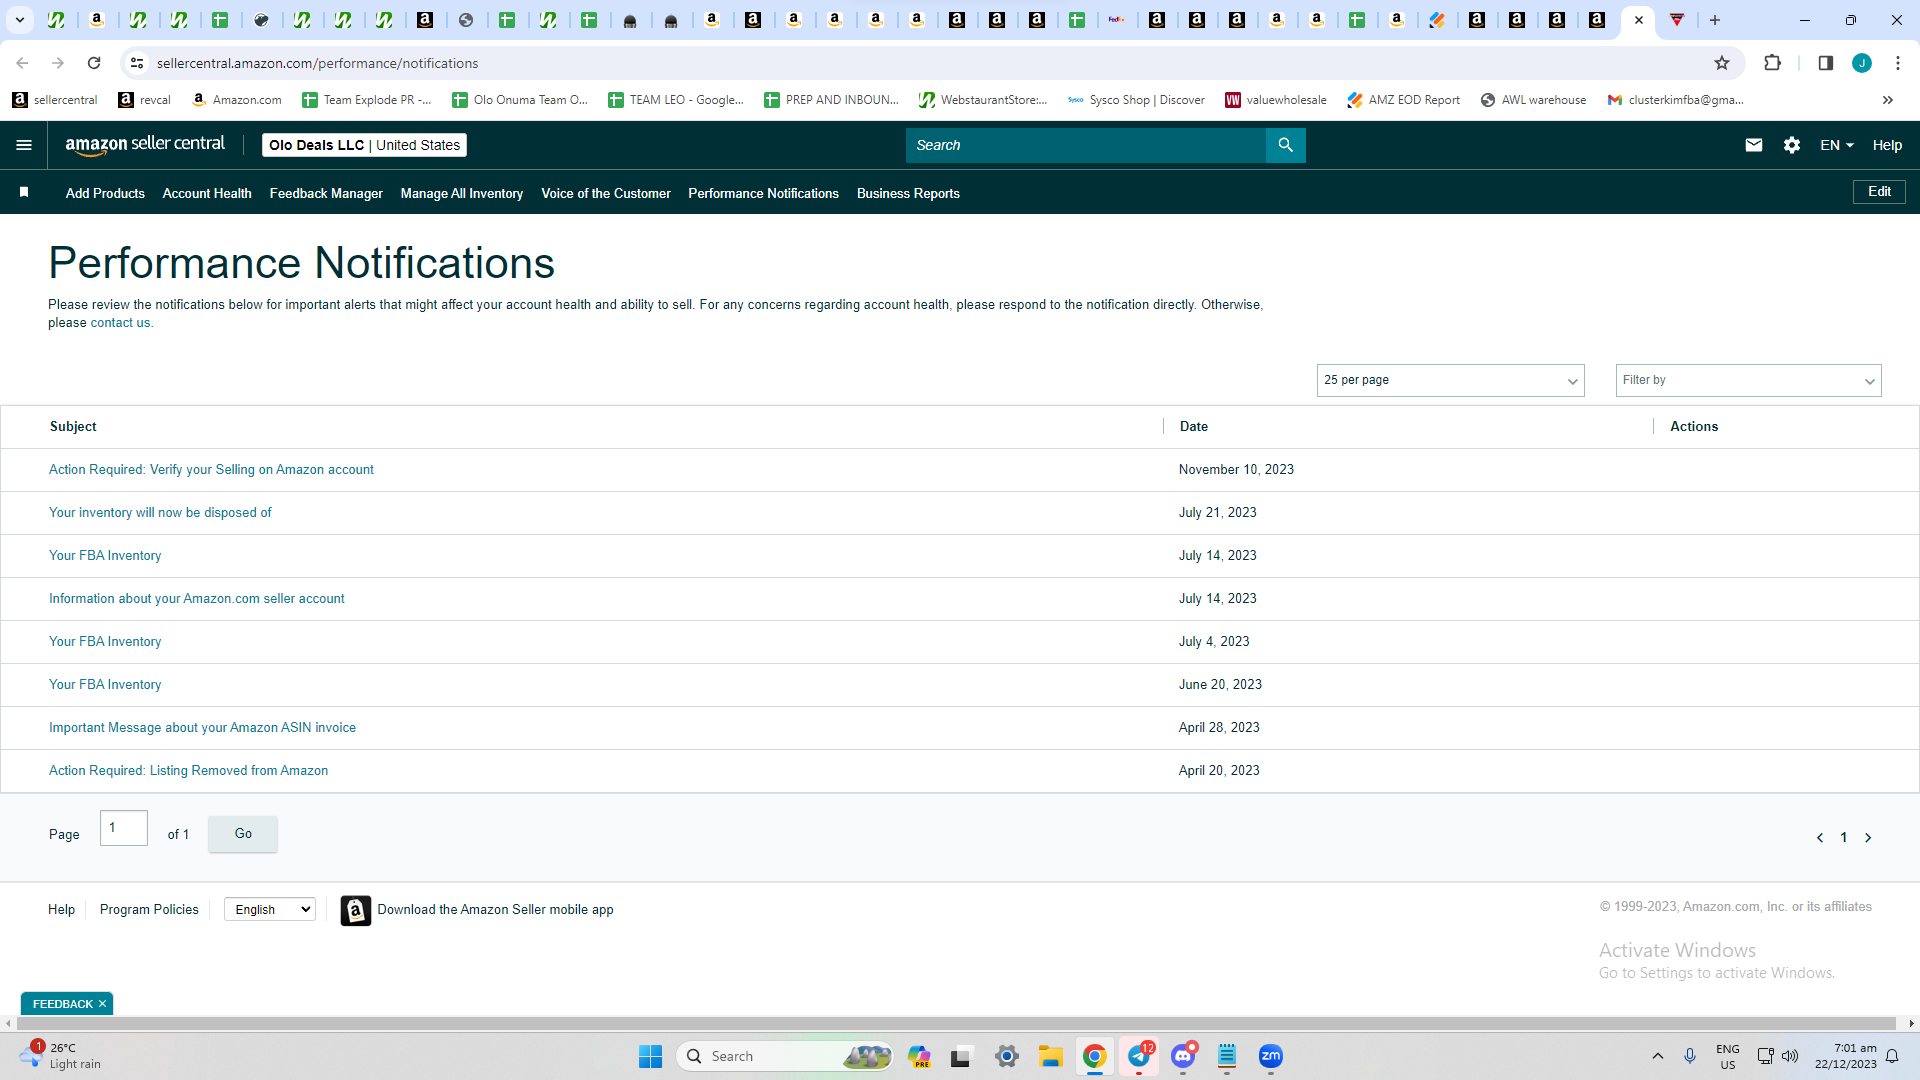The width and height of the screenshot is (1920, 1080).
Task: Open Chrome from the taskbar
Action: pos(1094,1056)
